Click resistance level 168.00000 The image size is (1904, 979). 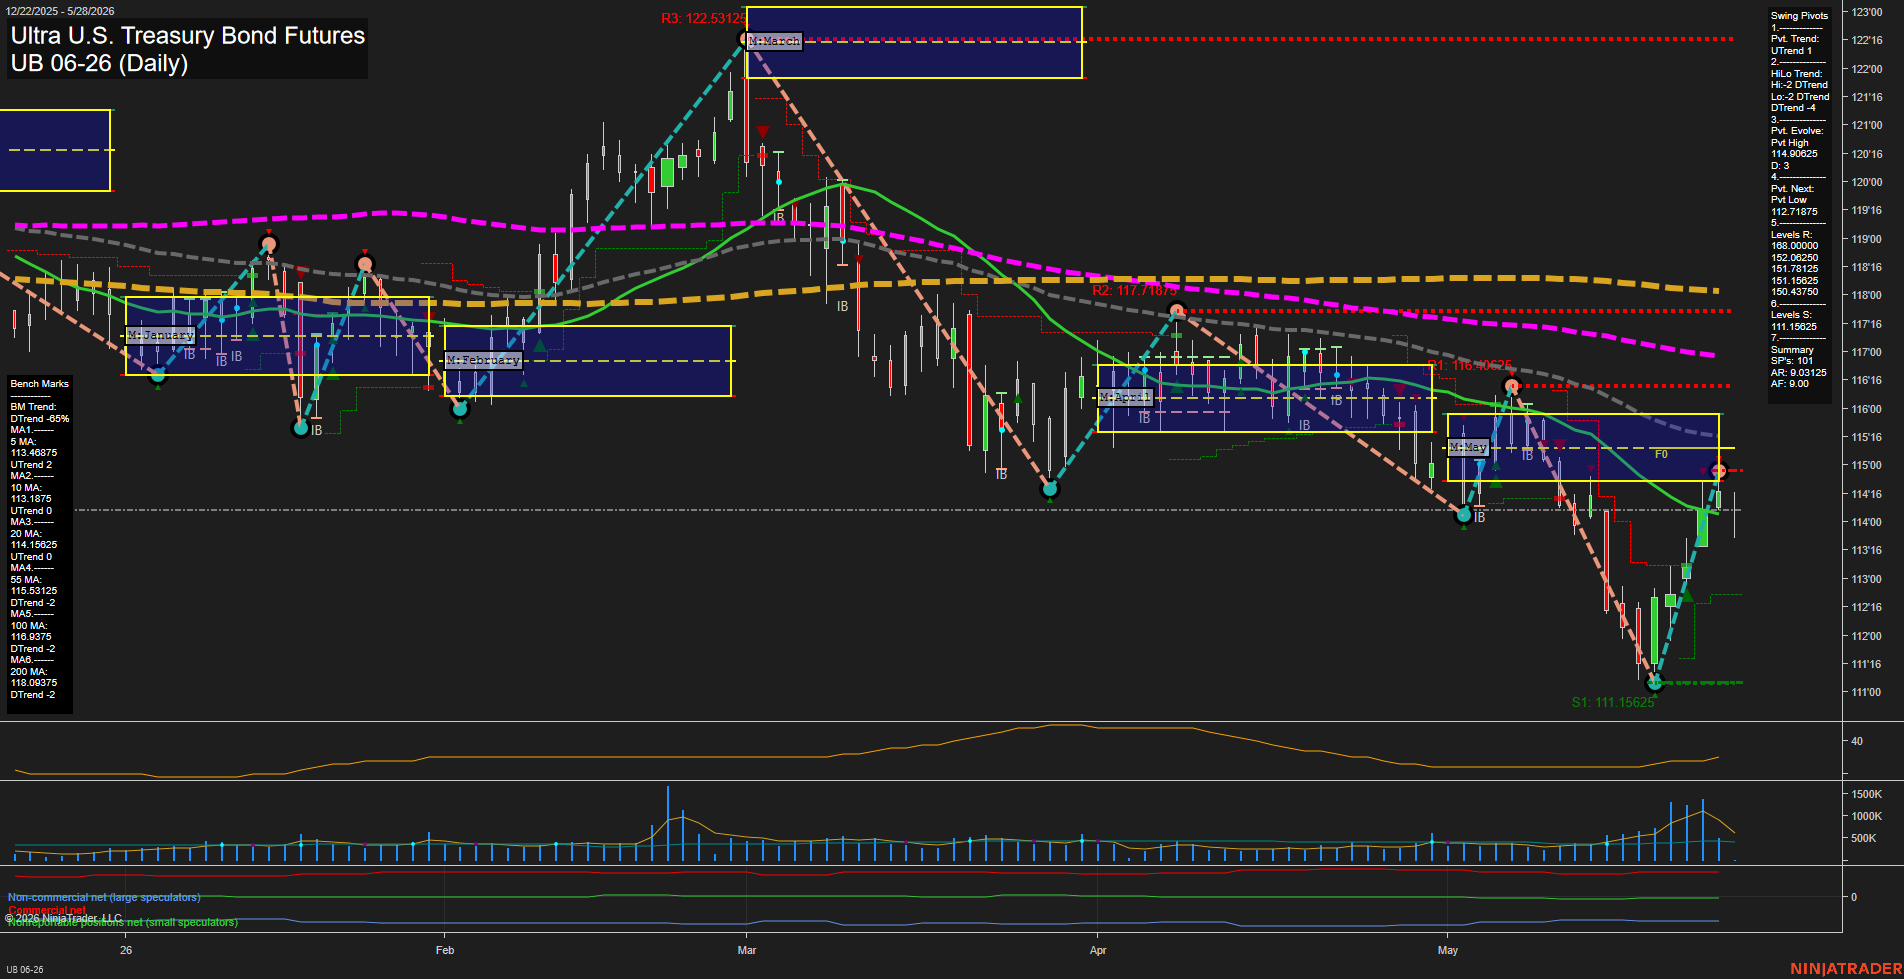(1794, 246)
